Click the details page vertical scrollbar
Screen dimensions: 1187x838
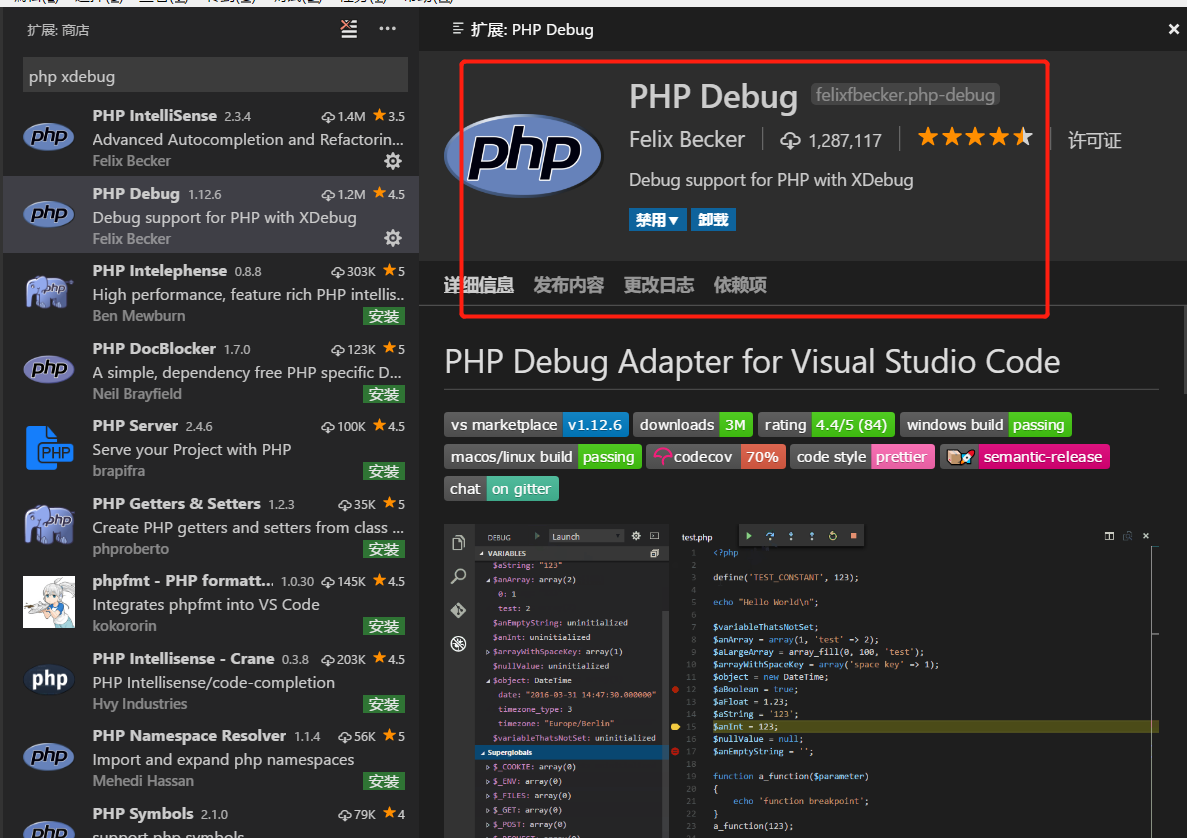[1184, 350]
